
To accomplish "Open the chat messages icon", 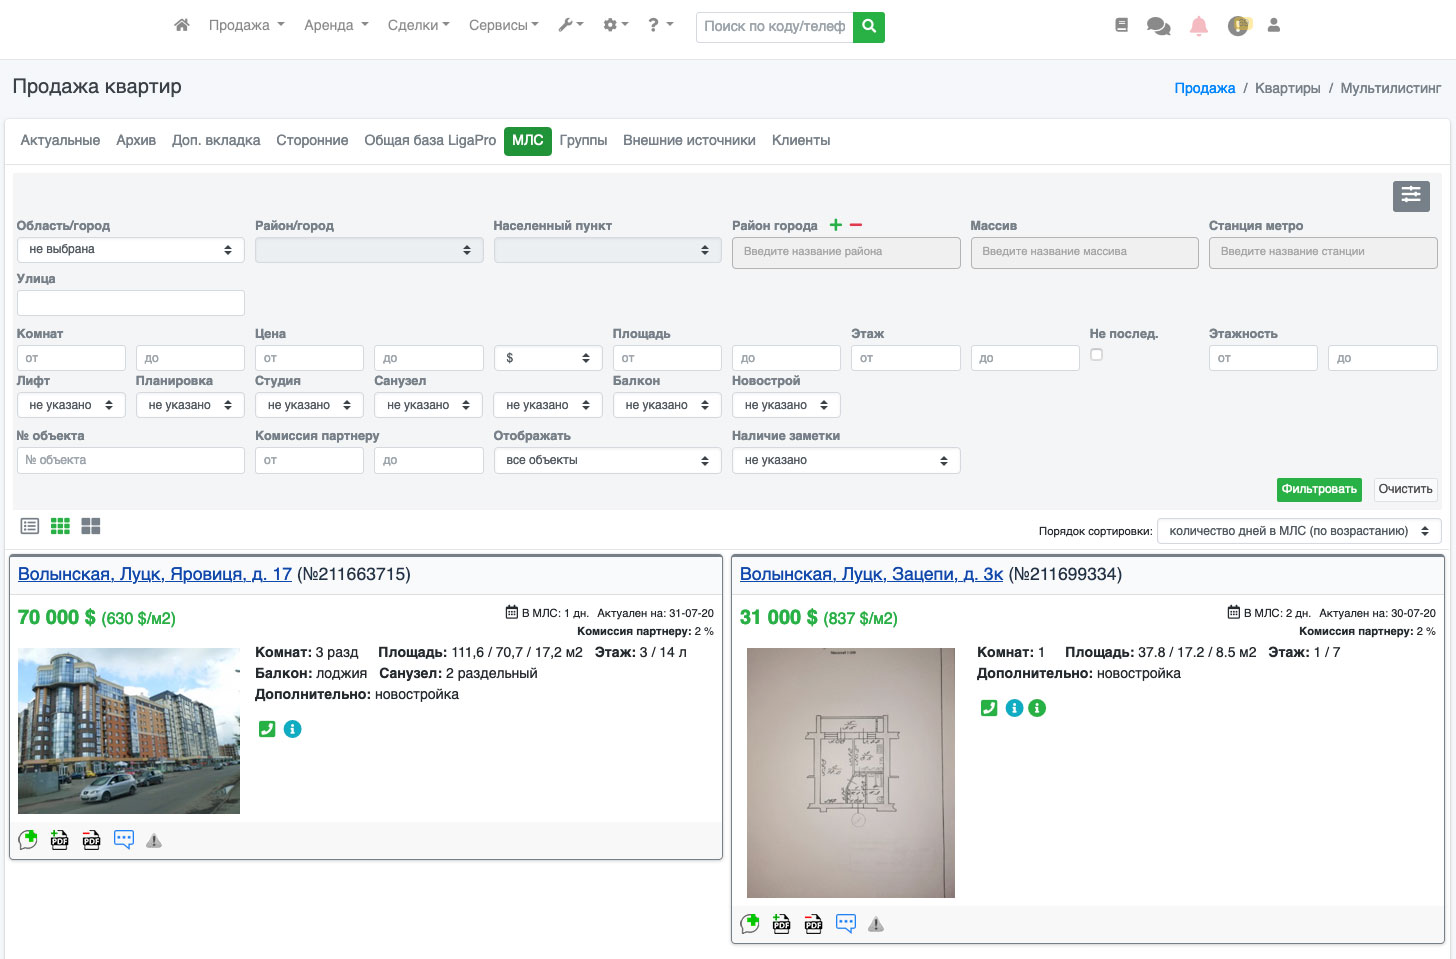I will click(x=1158, y=26).
